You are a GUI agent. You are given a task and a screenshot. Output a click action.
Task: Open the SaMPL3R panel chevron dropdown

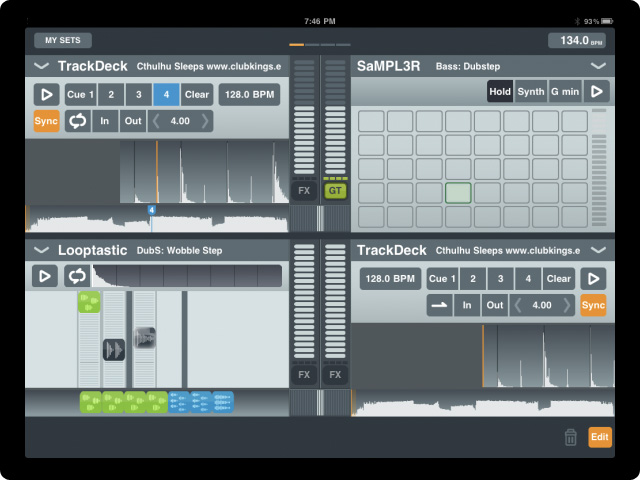pyautogui.click(x=598, y=66)
